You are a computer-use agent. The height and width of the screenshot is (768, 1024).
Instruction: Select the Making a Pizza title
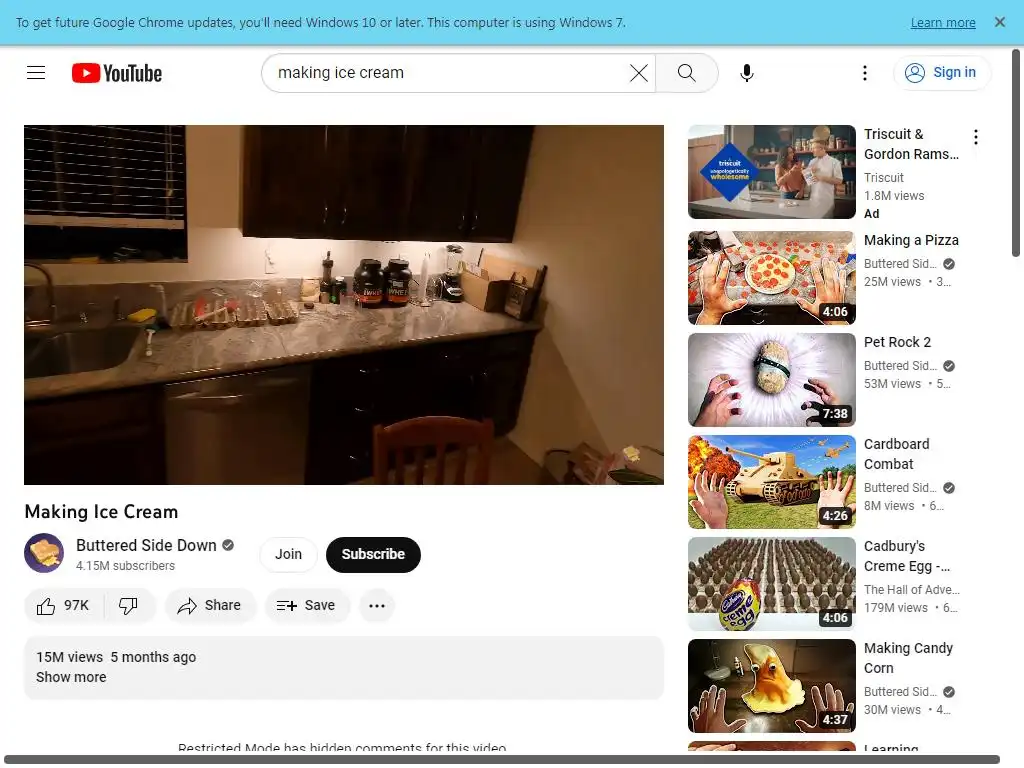click(x=911, y=240)
